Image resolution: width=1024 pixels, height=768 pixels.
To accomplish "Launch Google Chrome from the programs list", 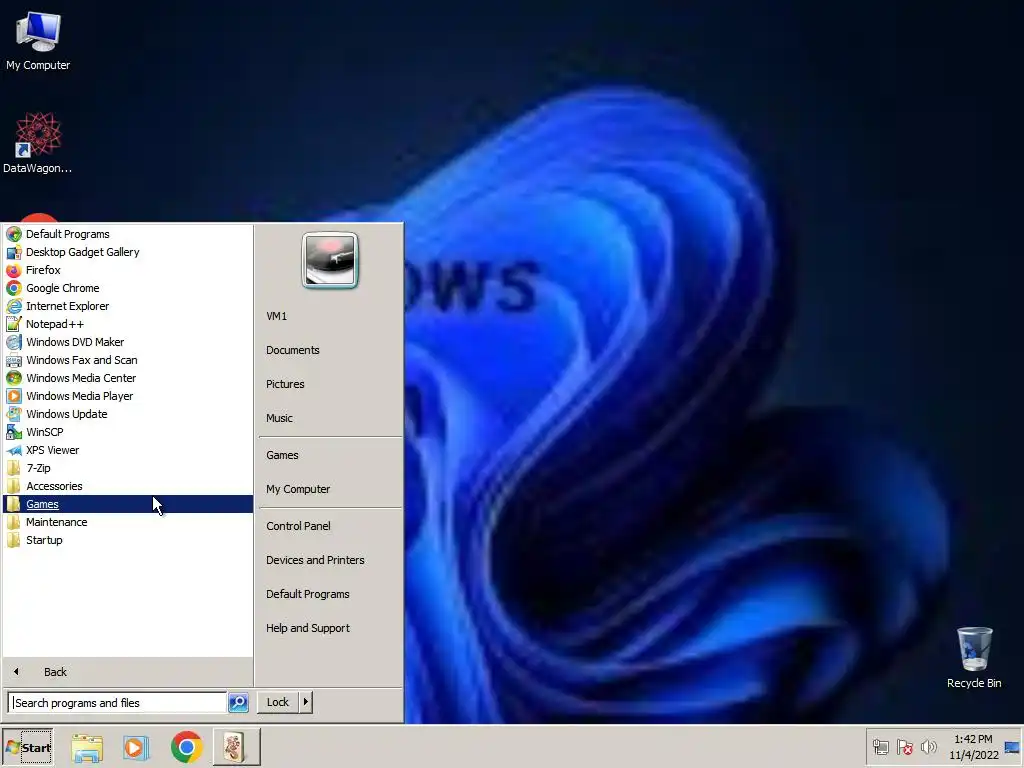I will point(128,288).
